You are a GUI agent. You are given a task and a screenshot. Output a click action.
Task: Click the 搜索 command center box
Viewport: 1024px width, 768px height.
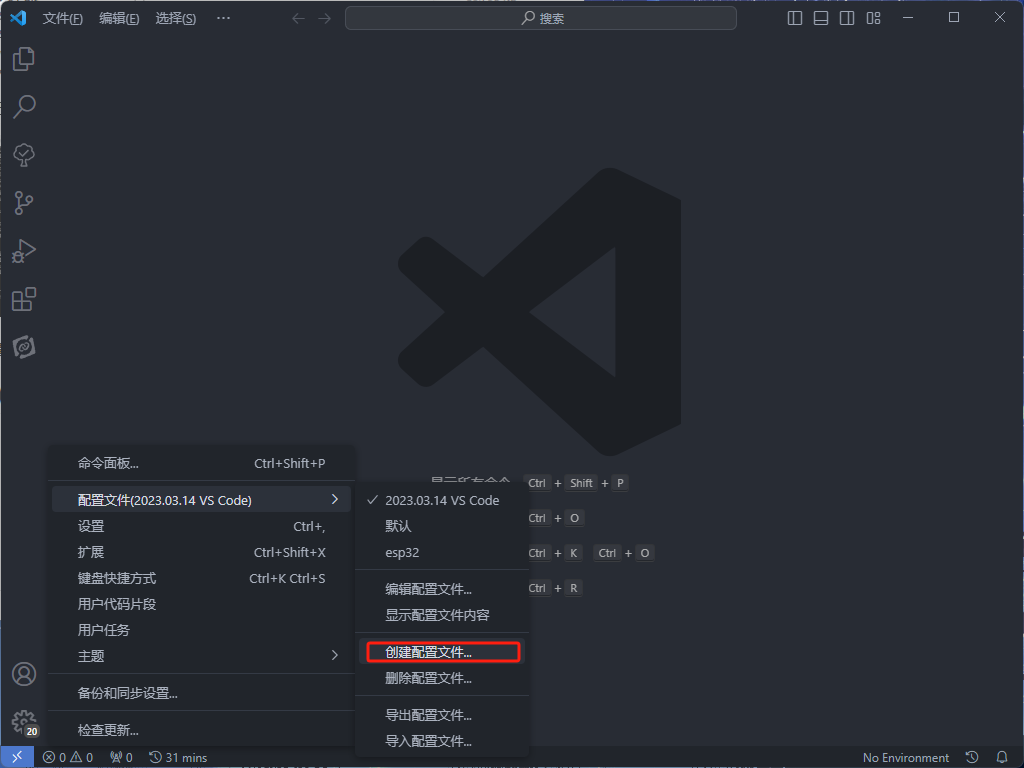coord(541,18)
